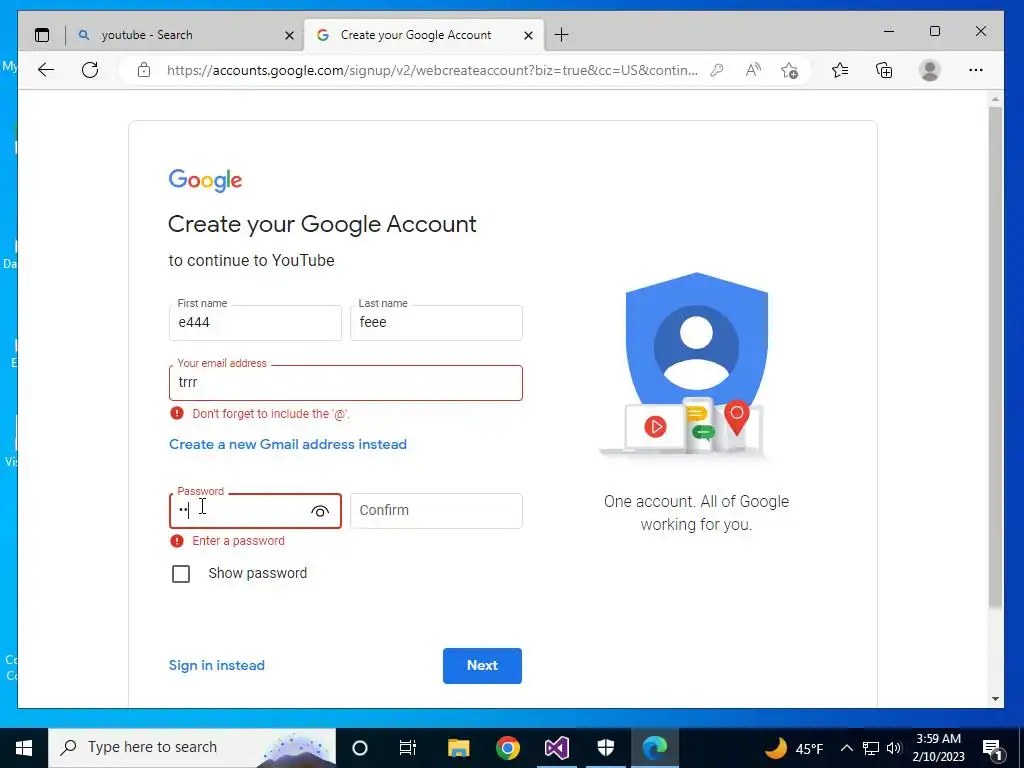Click the page vertical scrollbar
The width and height of the screenshot is (1024, 768).
995,357
